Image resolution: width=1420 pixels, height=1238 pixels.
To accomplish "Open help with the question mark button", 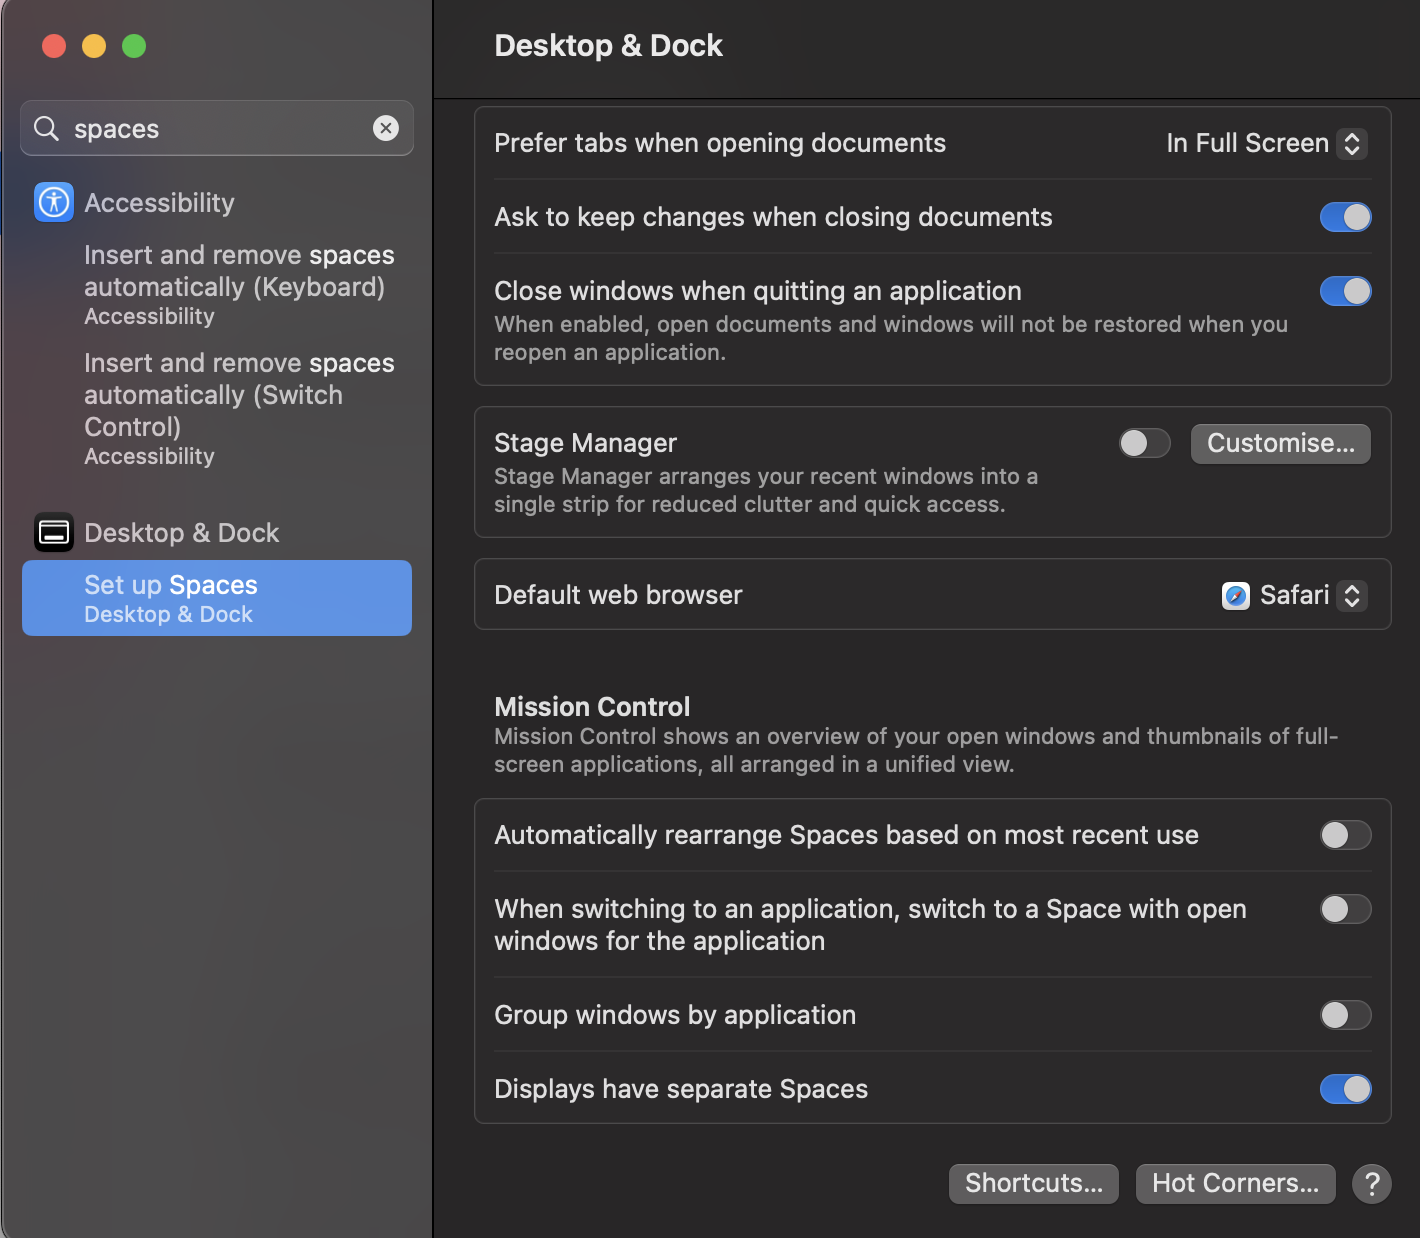I will pyautogui.click(x=1371, y=1184).
